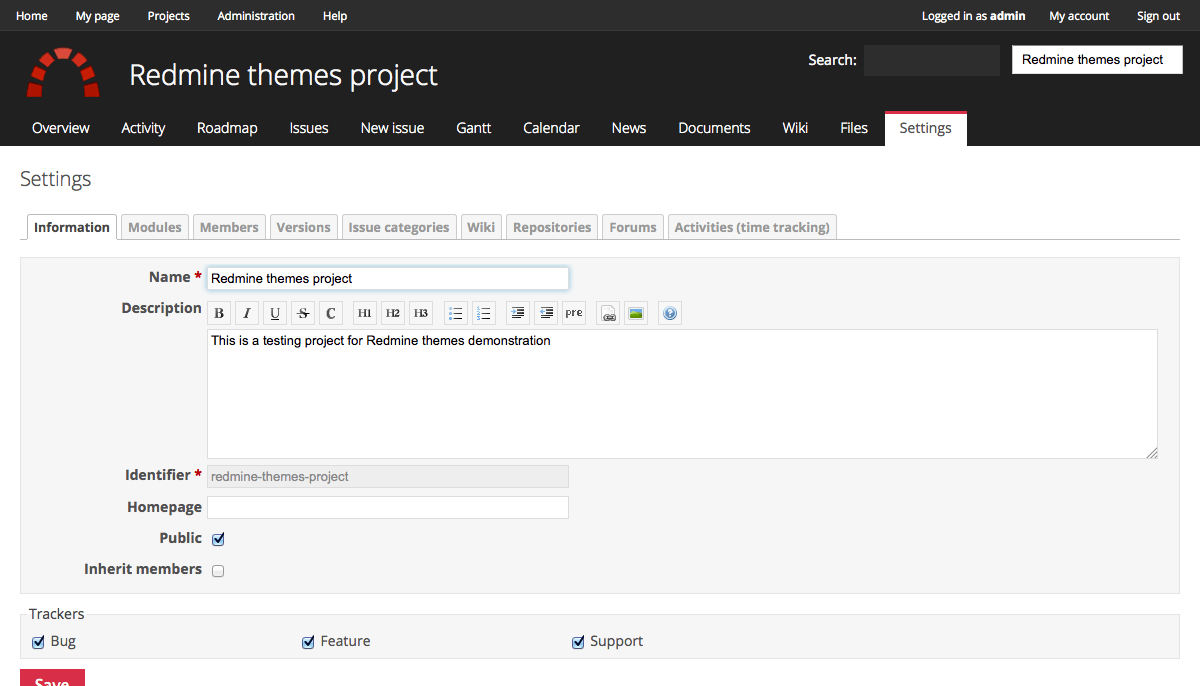Open the Projects link in top menu
Viewport: 1200px width, 686px height.
pyautogui.click(x=168, y=16)
